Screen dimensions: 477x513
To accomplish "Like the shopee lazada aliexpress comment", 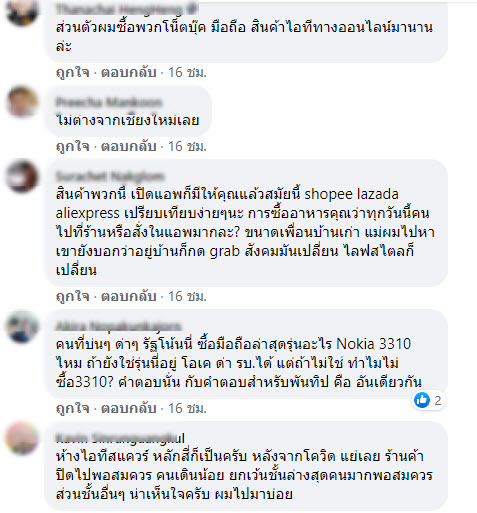I will click(73, 296).
